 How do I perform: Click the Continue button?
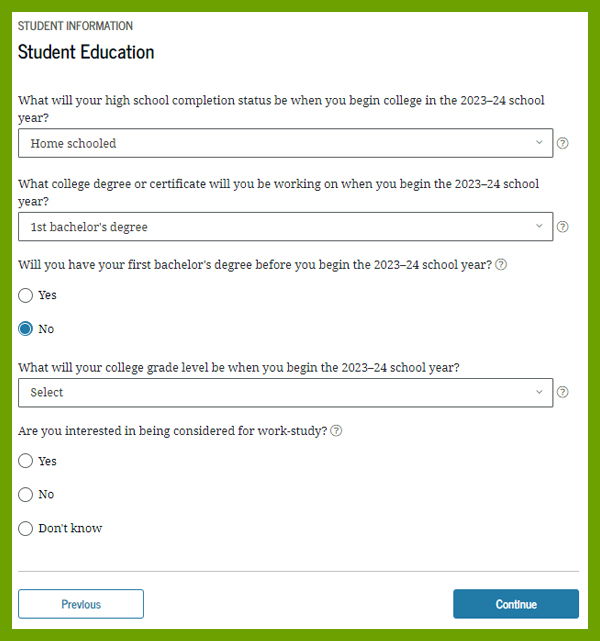click(x=516, y=604)
